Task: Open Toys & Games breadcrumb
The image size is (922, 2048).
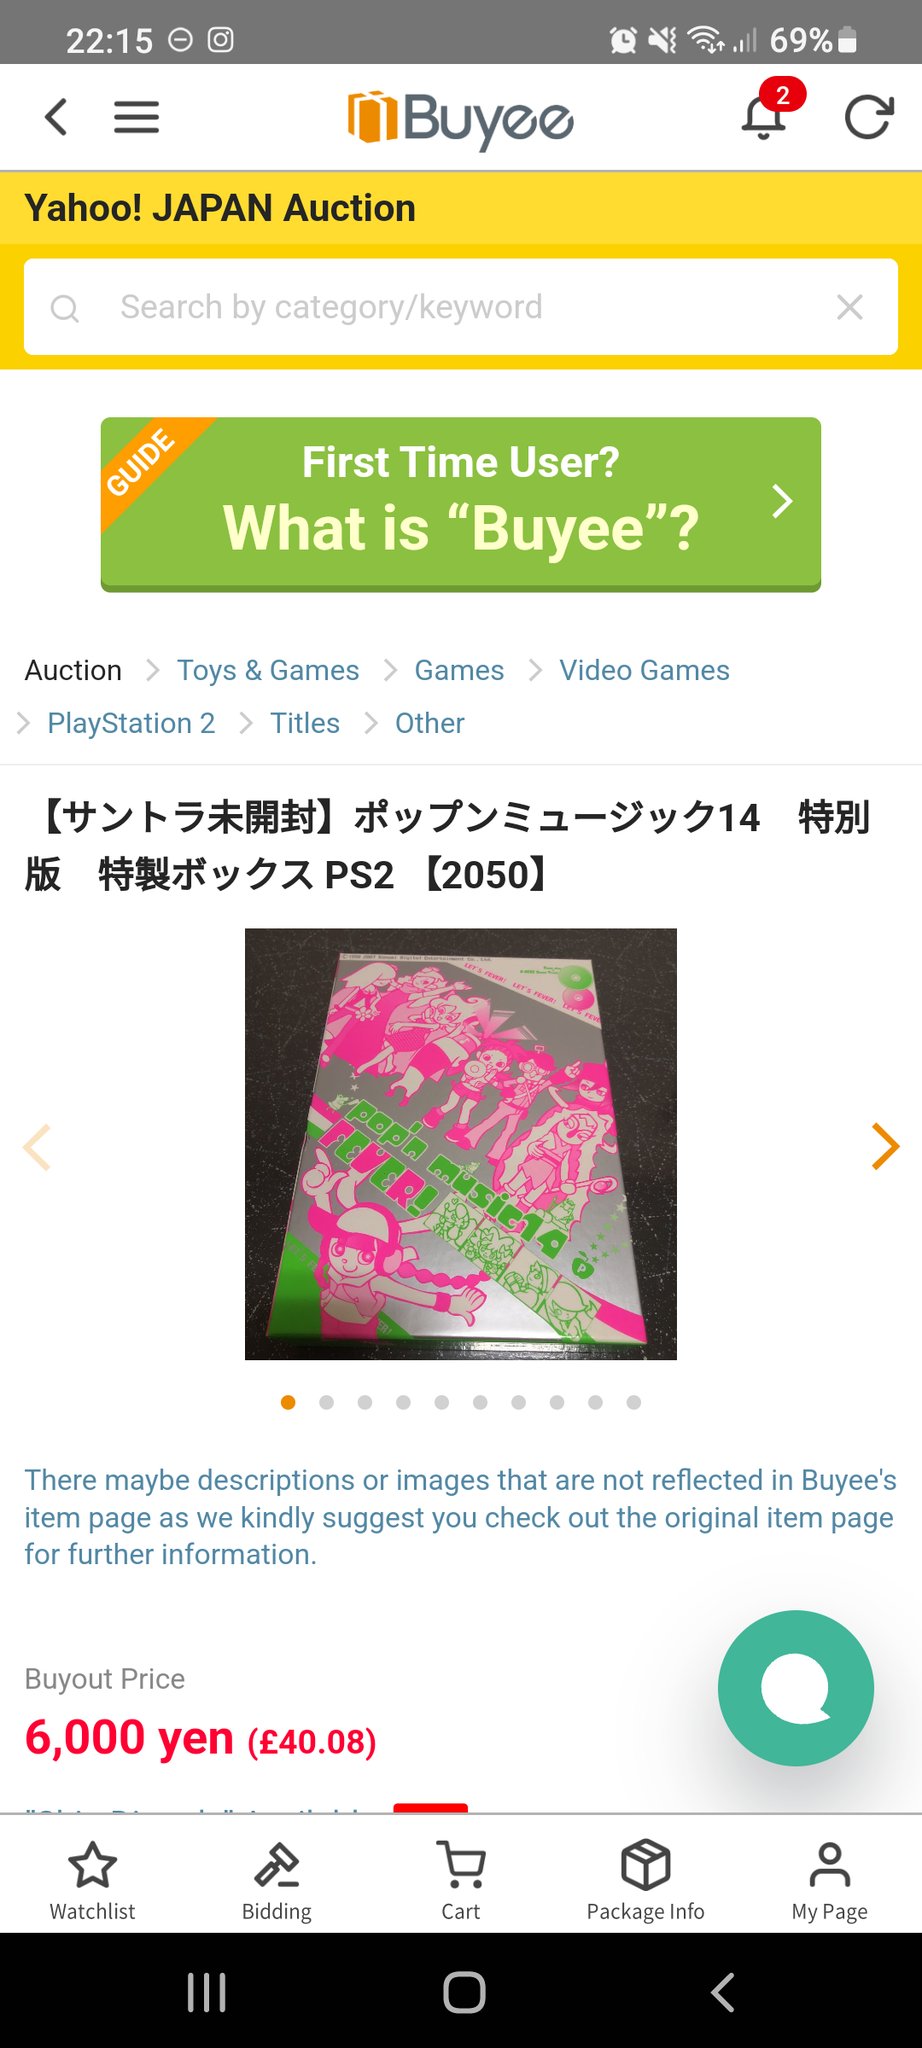Action: tap(268, 670)
